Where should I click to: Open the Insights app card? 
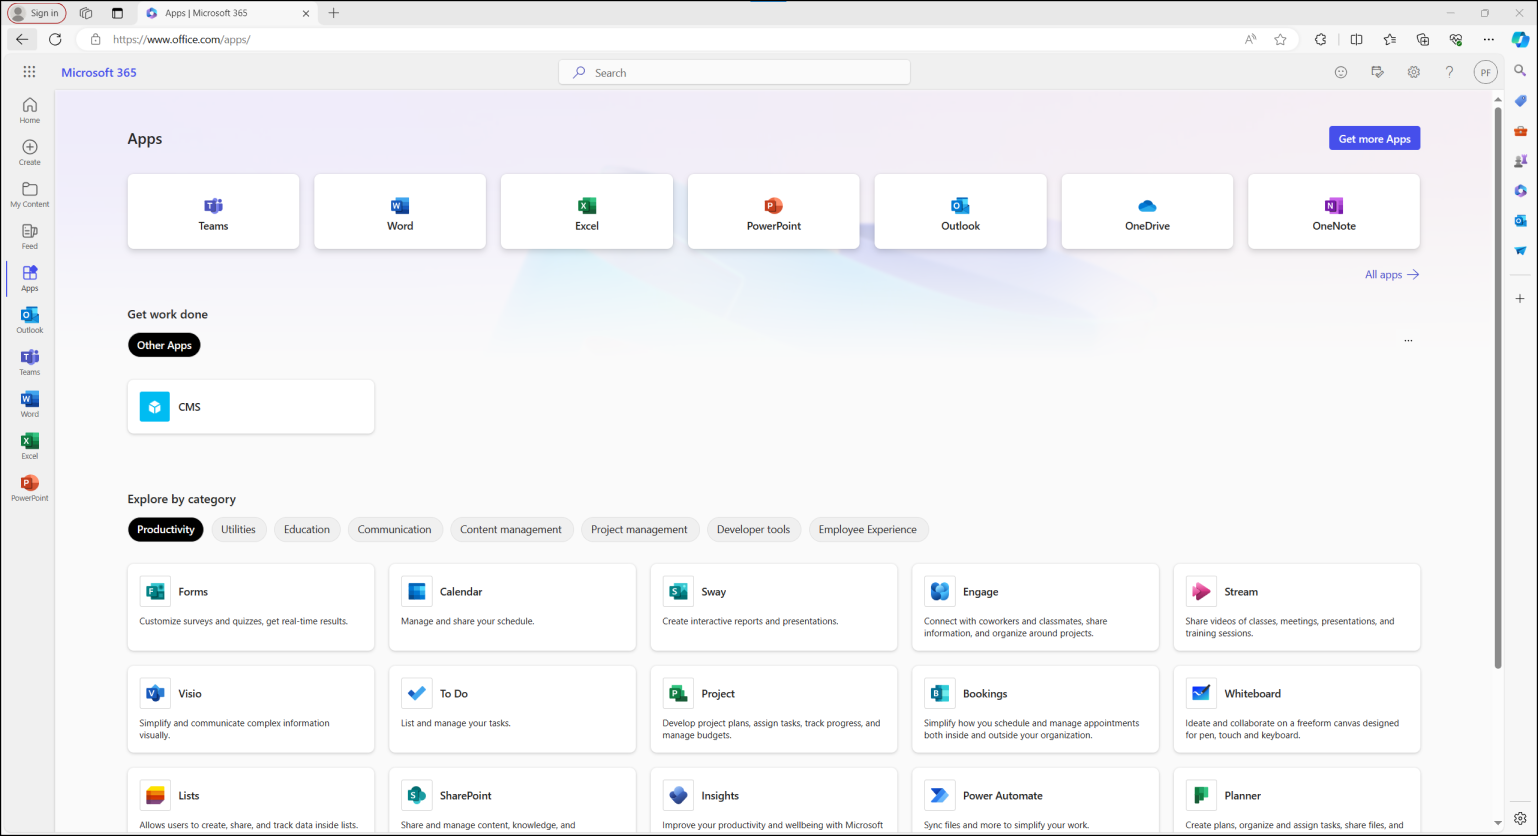(774, 801)
